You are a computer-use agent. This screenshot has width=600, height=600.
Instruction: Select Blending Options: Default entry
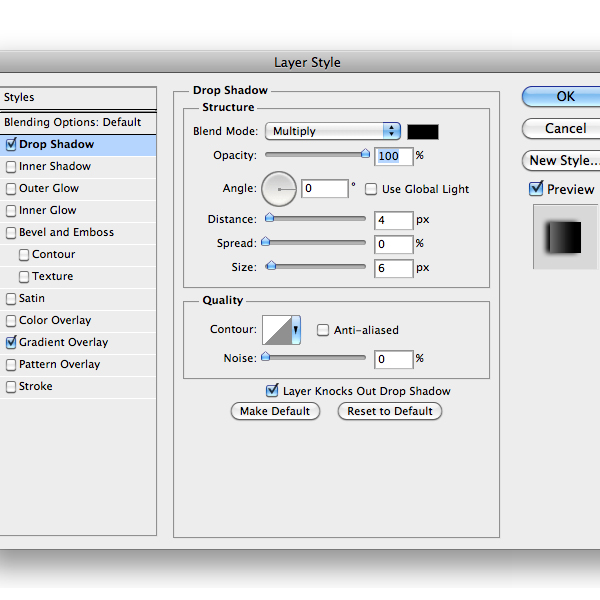(78, 123)
